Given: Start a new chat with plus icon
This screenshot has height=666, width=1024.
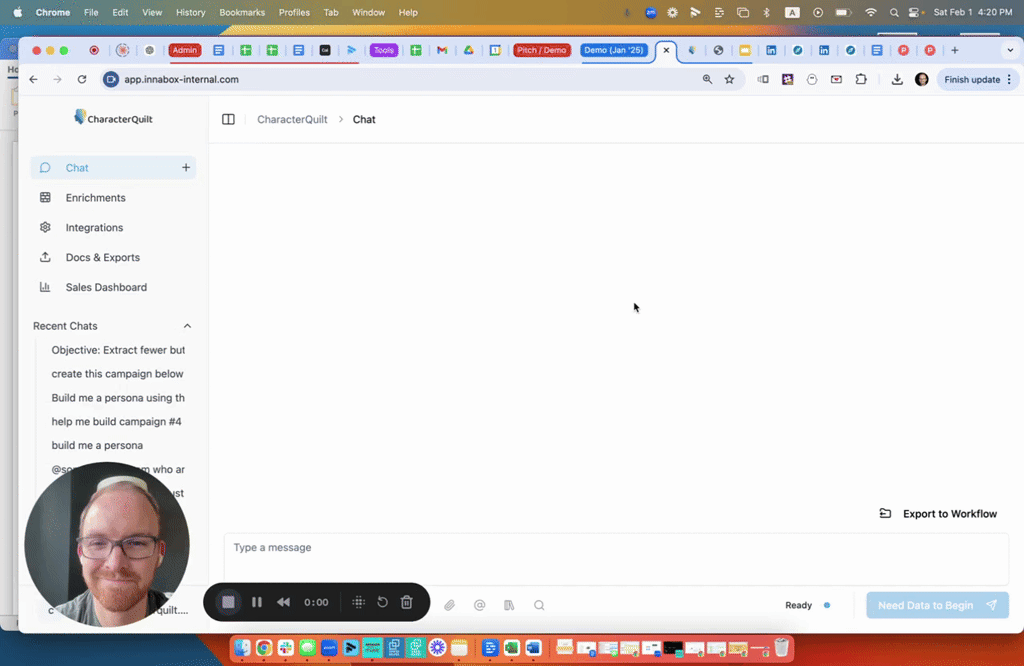Looking at the screenshot, I should pyautogui.click(x=186, y=168).
